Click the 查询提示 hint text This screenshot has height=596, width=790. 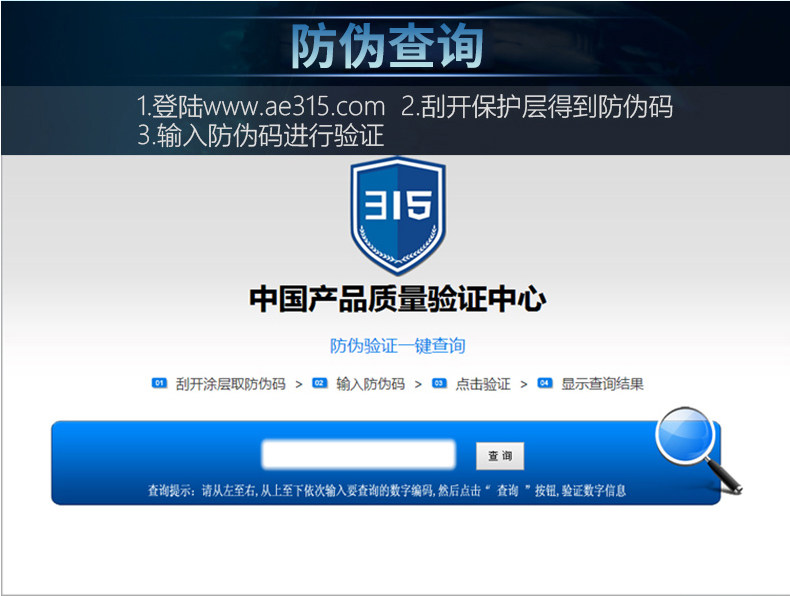tap(386, 490)
